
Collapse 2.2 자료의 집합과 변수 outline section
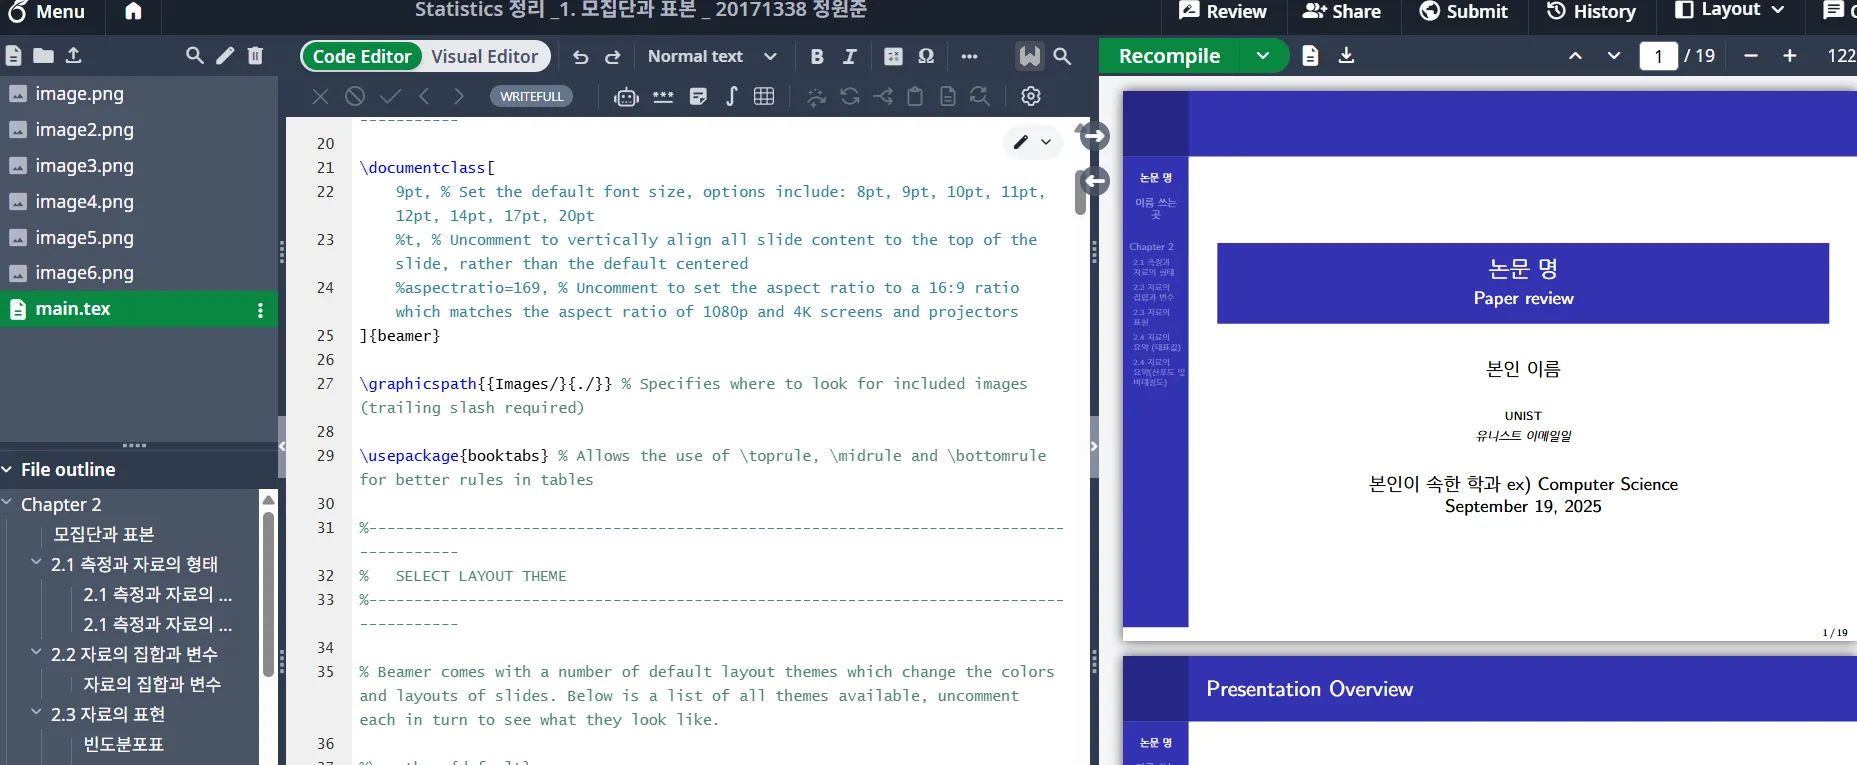37,653
